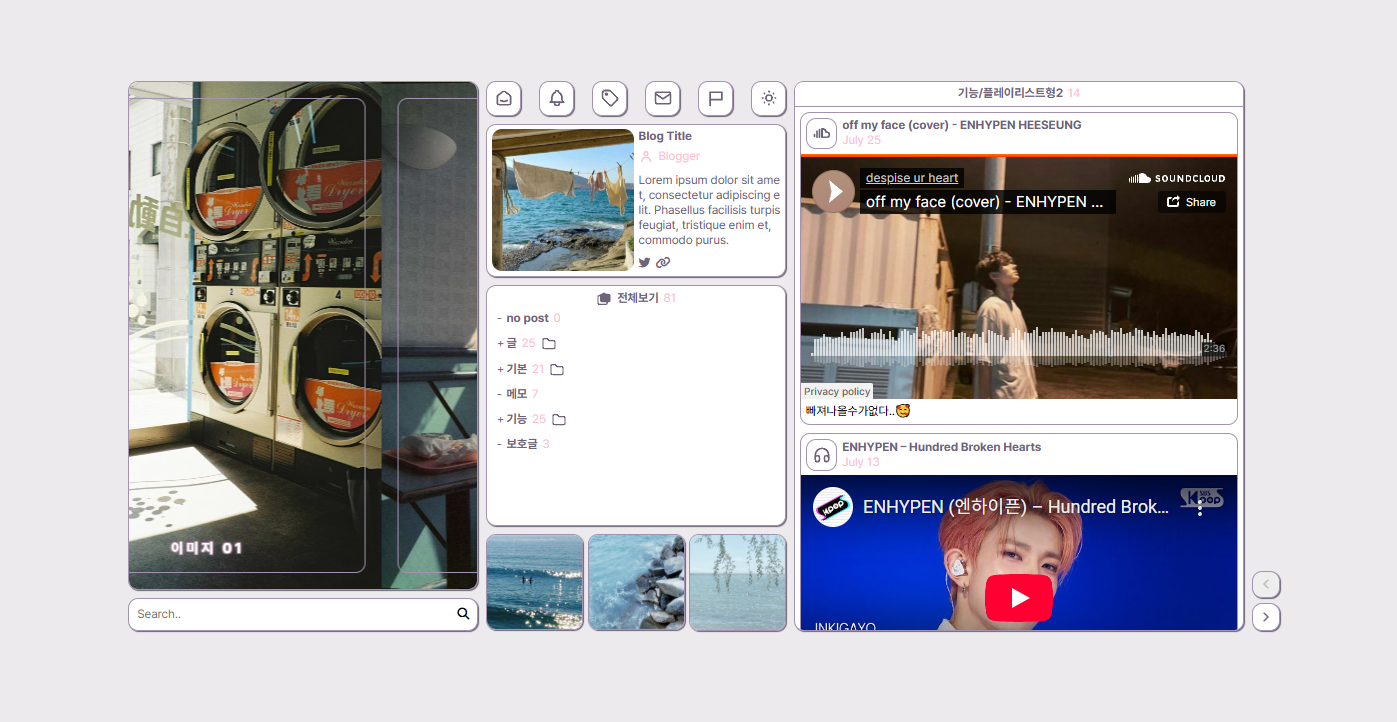The width and height of the screenshot is (1397, 722).
Task: Go to previous page arrow
Action: point(1266,584)
